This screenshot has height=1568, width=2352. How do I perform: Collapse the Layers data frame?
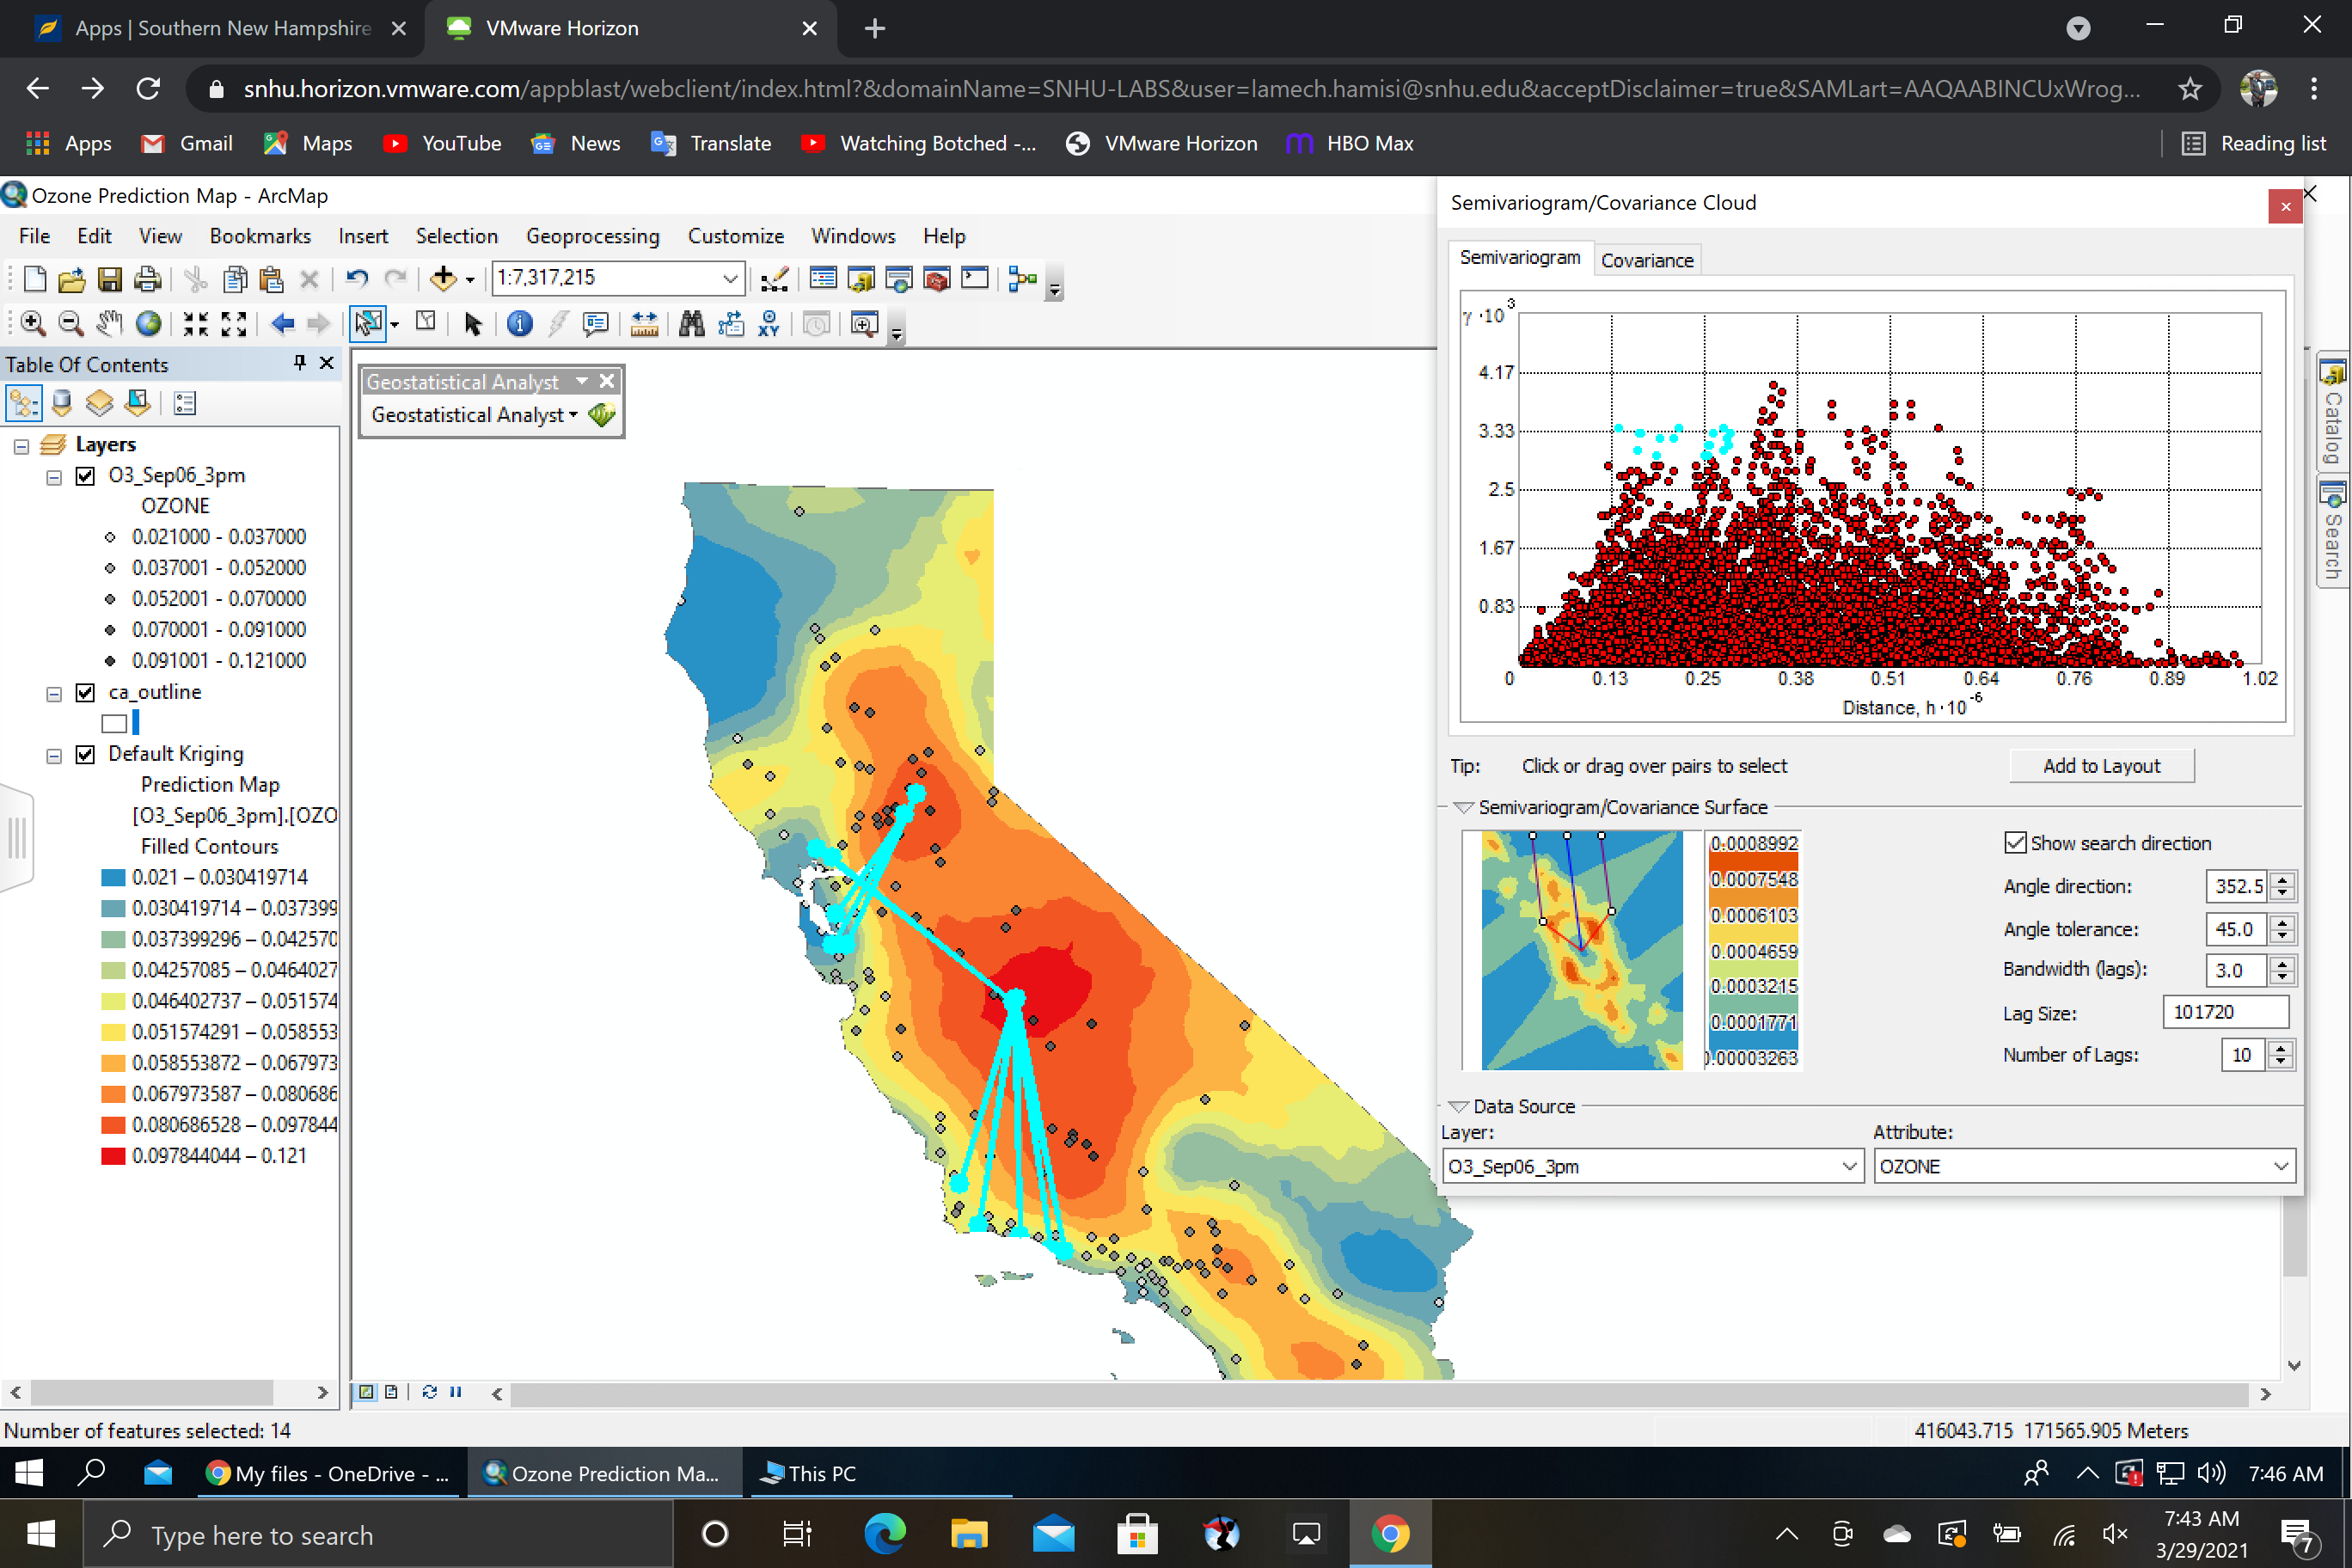tap(21, 446)
